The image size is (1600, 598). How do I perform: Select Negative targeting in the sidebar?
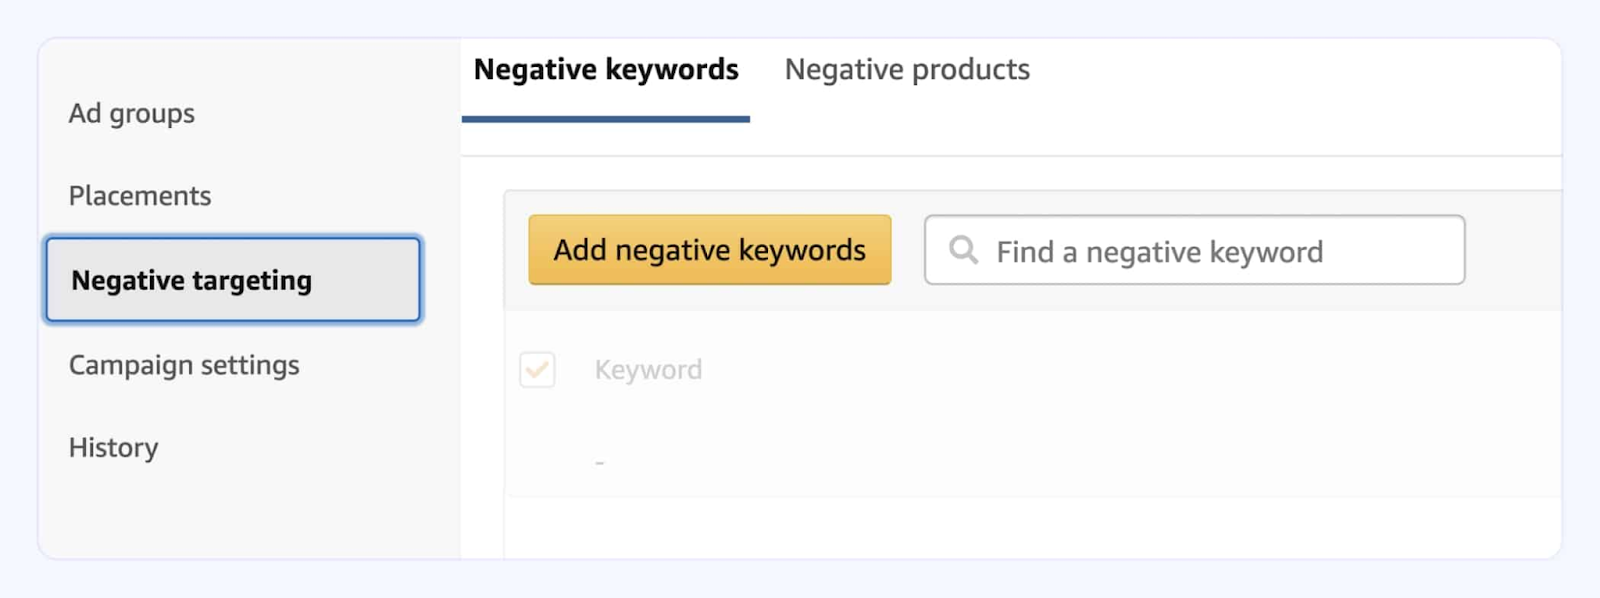[233, 280]
